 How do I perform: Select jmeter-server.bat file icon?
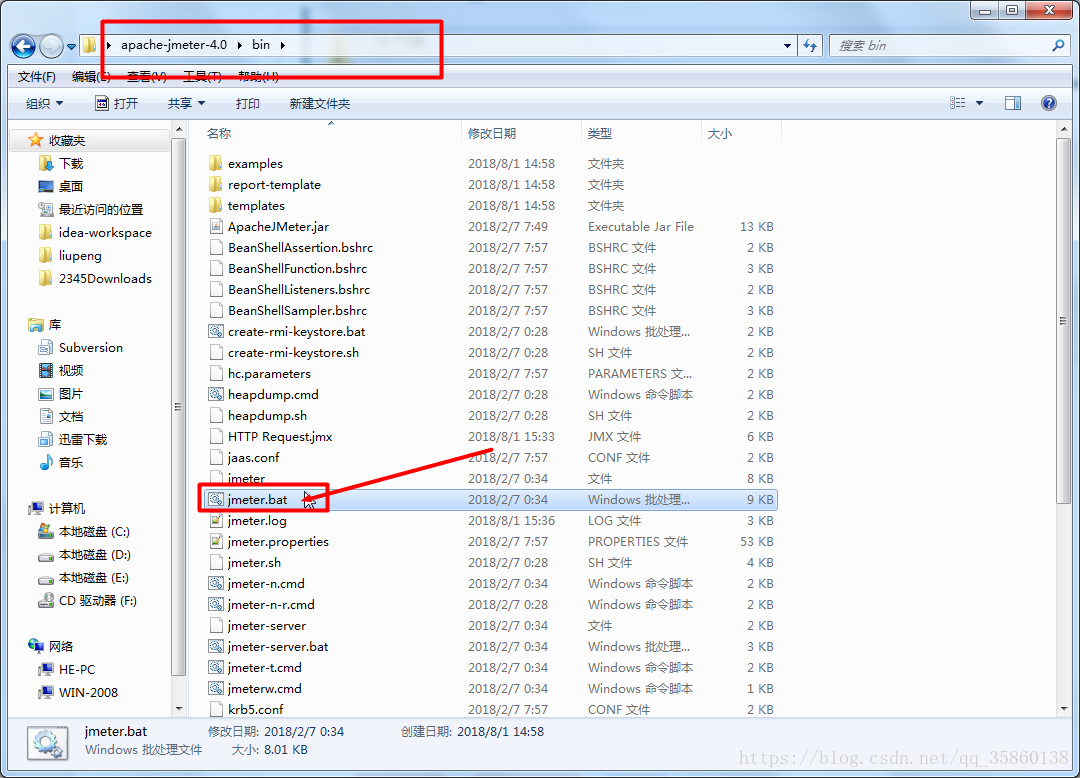pos(216,646)
